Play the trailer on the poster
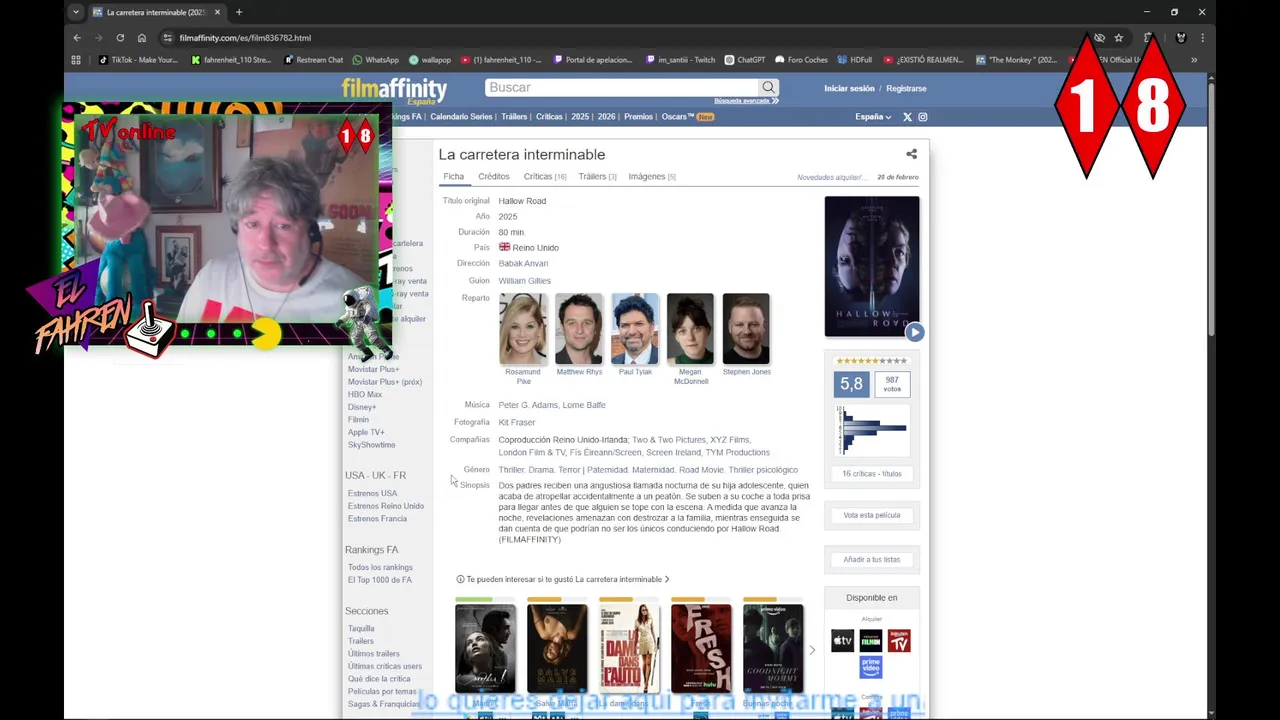Viewport: 1280px width, 720px height. coord(915,332)
